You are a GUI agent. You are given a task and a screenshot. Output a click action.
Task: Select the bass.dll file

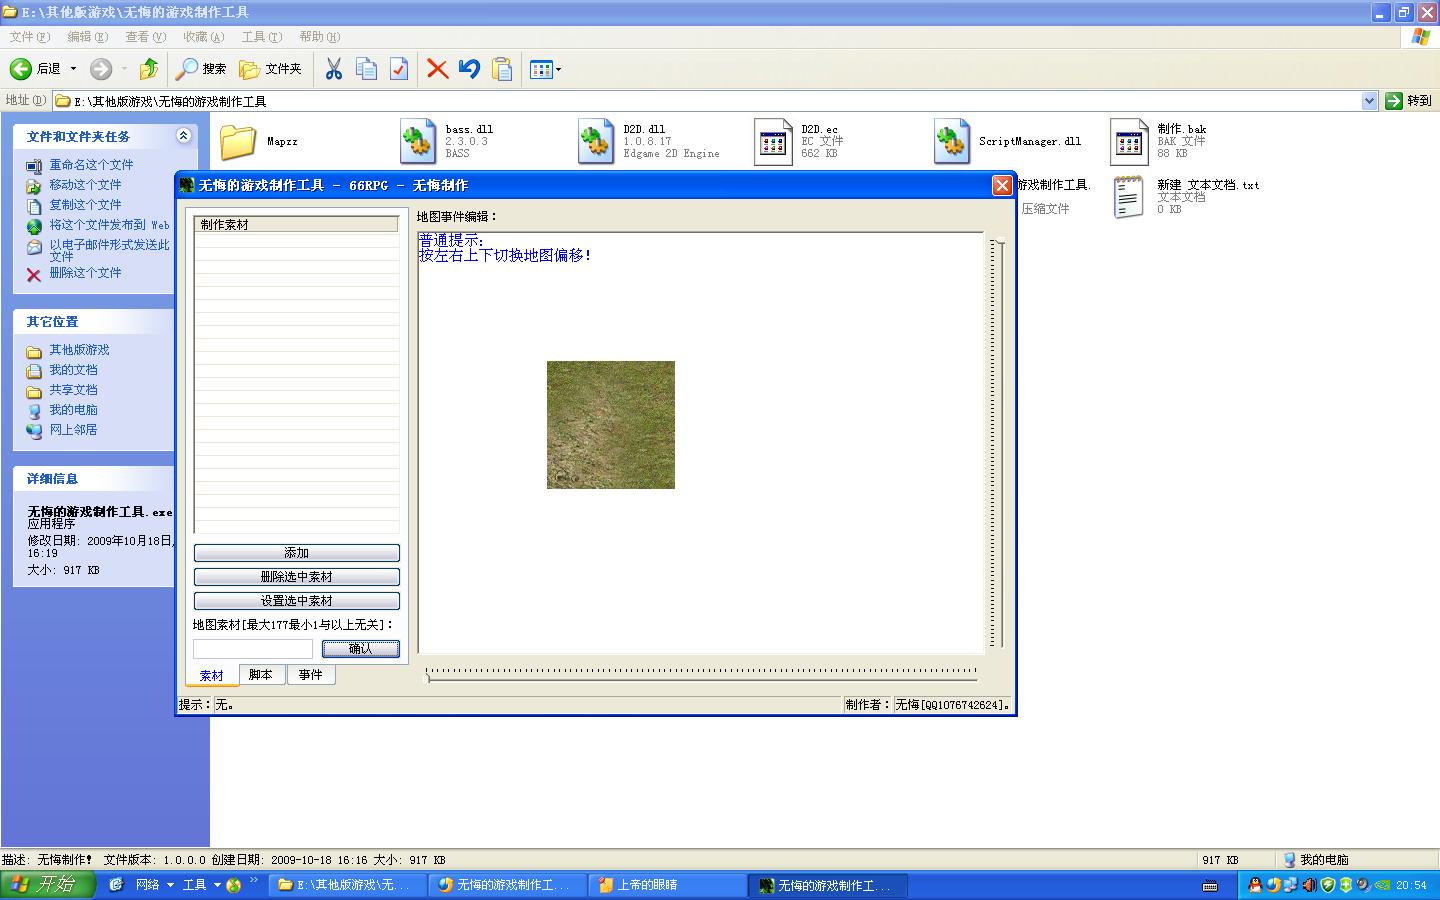click(x=447, y=141)
